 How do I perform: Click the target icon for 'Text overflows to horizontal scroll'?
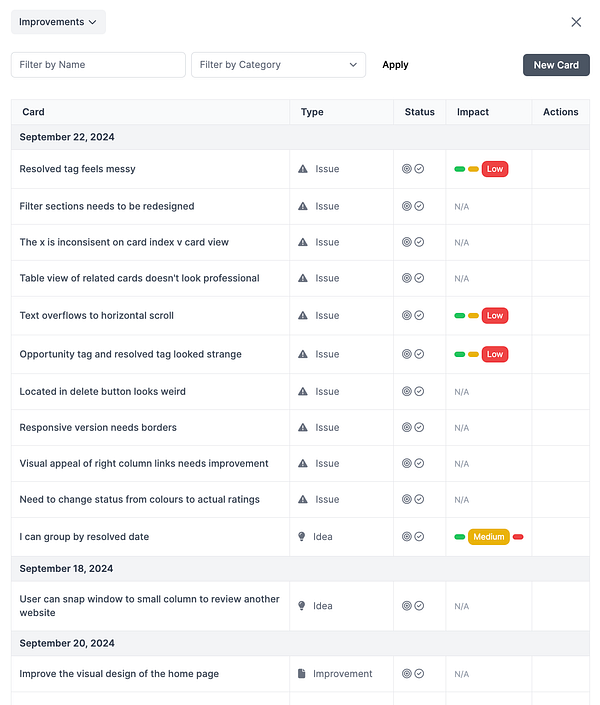tap(407, 316)
